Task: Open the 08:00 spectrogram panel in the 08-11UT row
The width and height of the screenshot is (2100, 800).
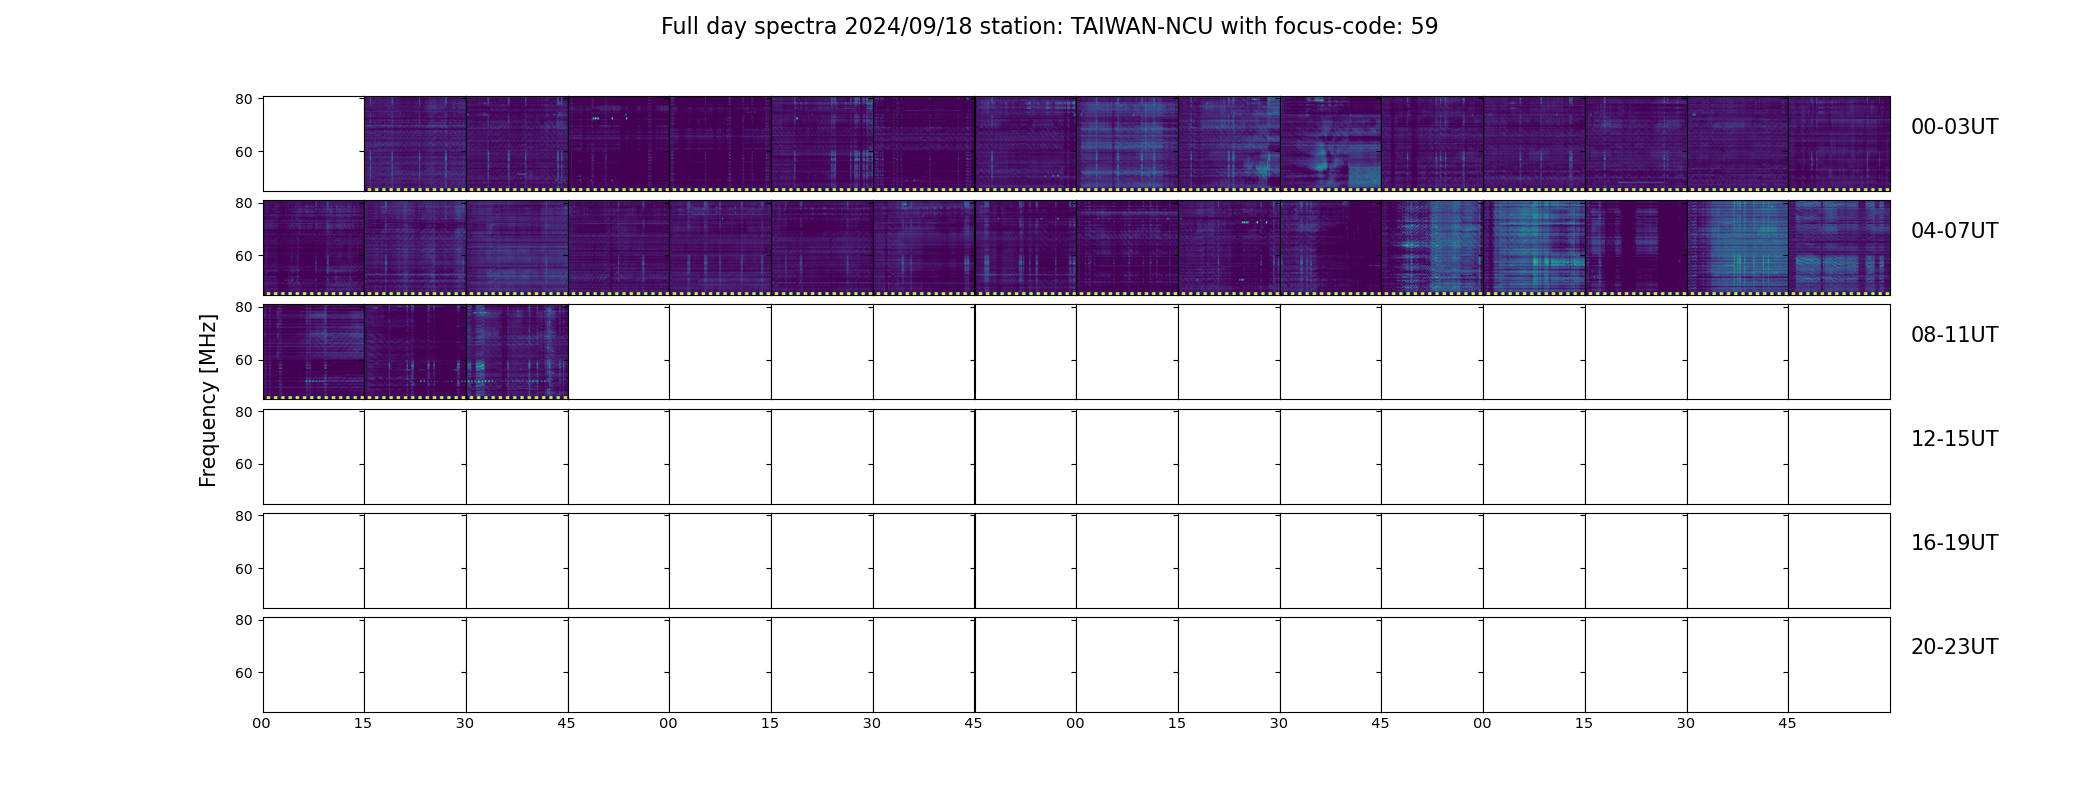Action: click(x=313, y=352)
